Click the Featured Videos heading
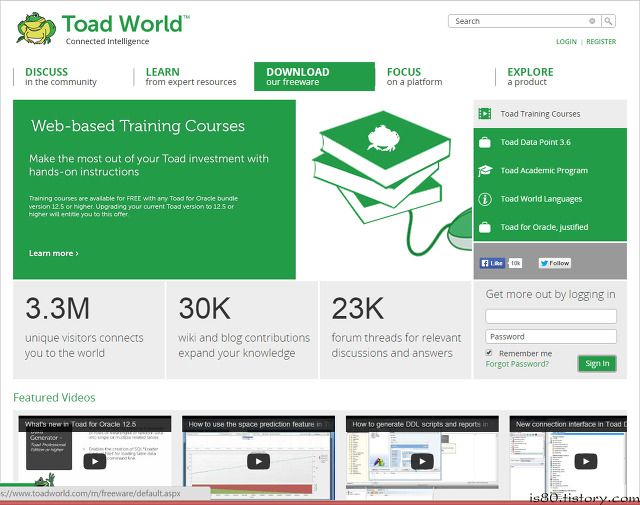 (54, 398)
